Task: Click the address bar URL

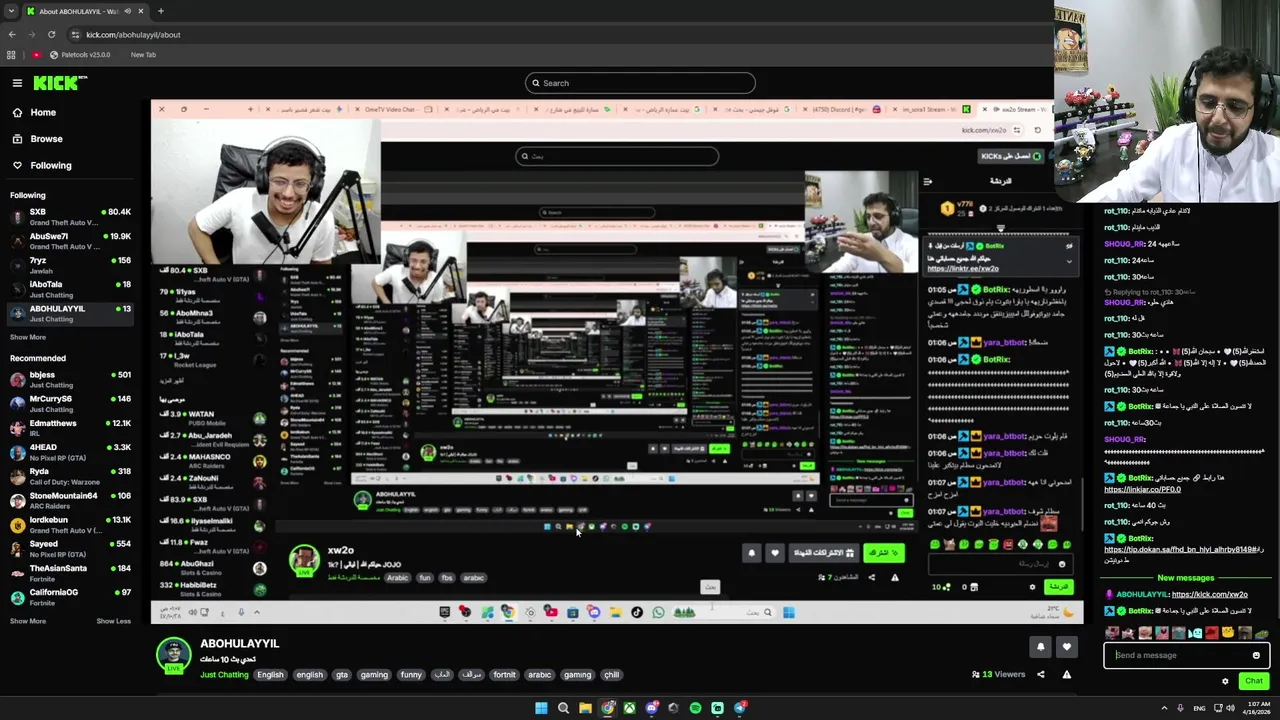Action: tap(133, 35)
